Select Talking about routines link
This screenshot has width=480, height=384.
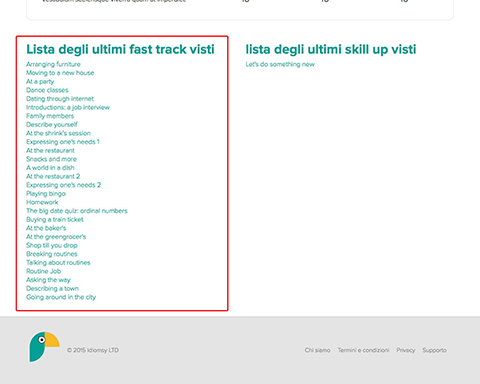58,263
